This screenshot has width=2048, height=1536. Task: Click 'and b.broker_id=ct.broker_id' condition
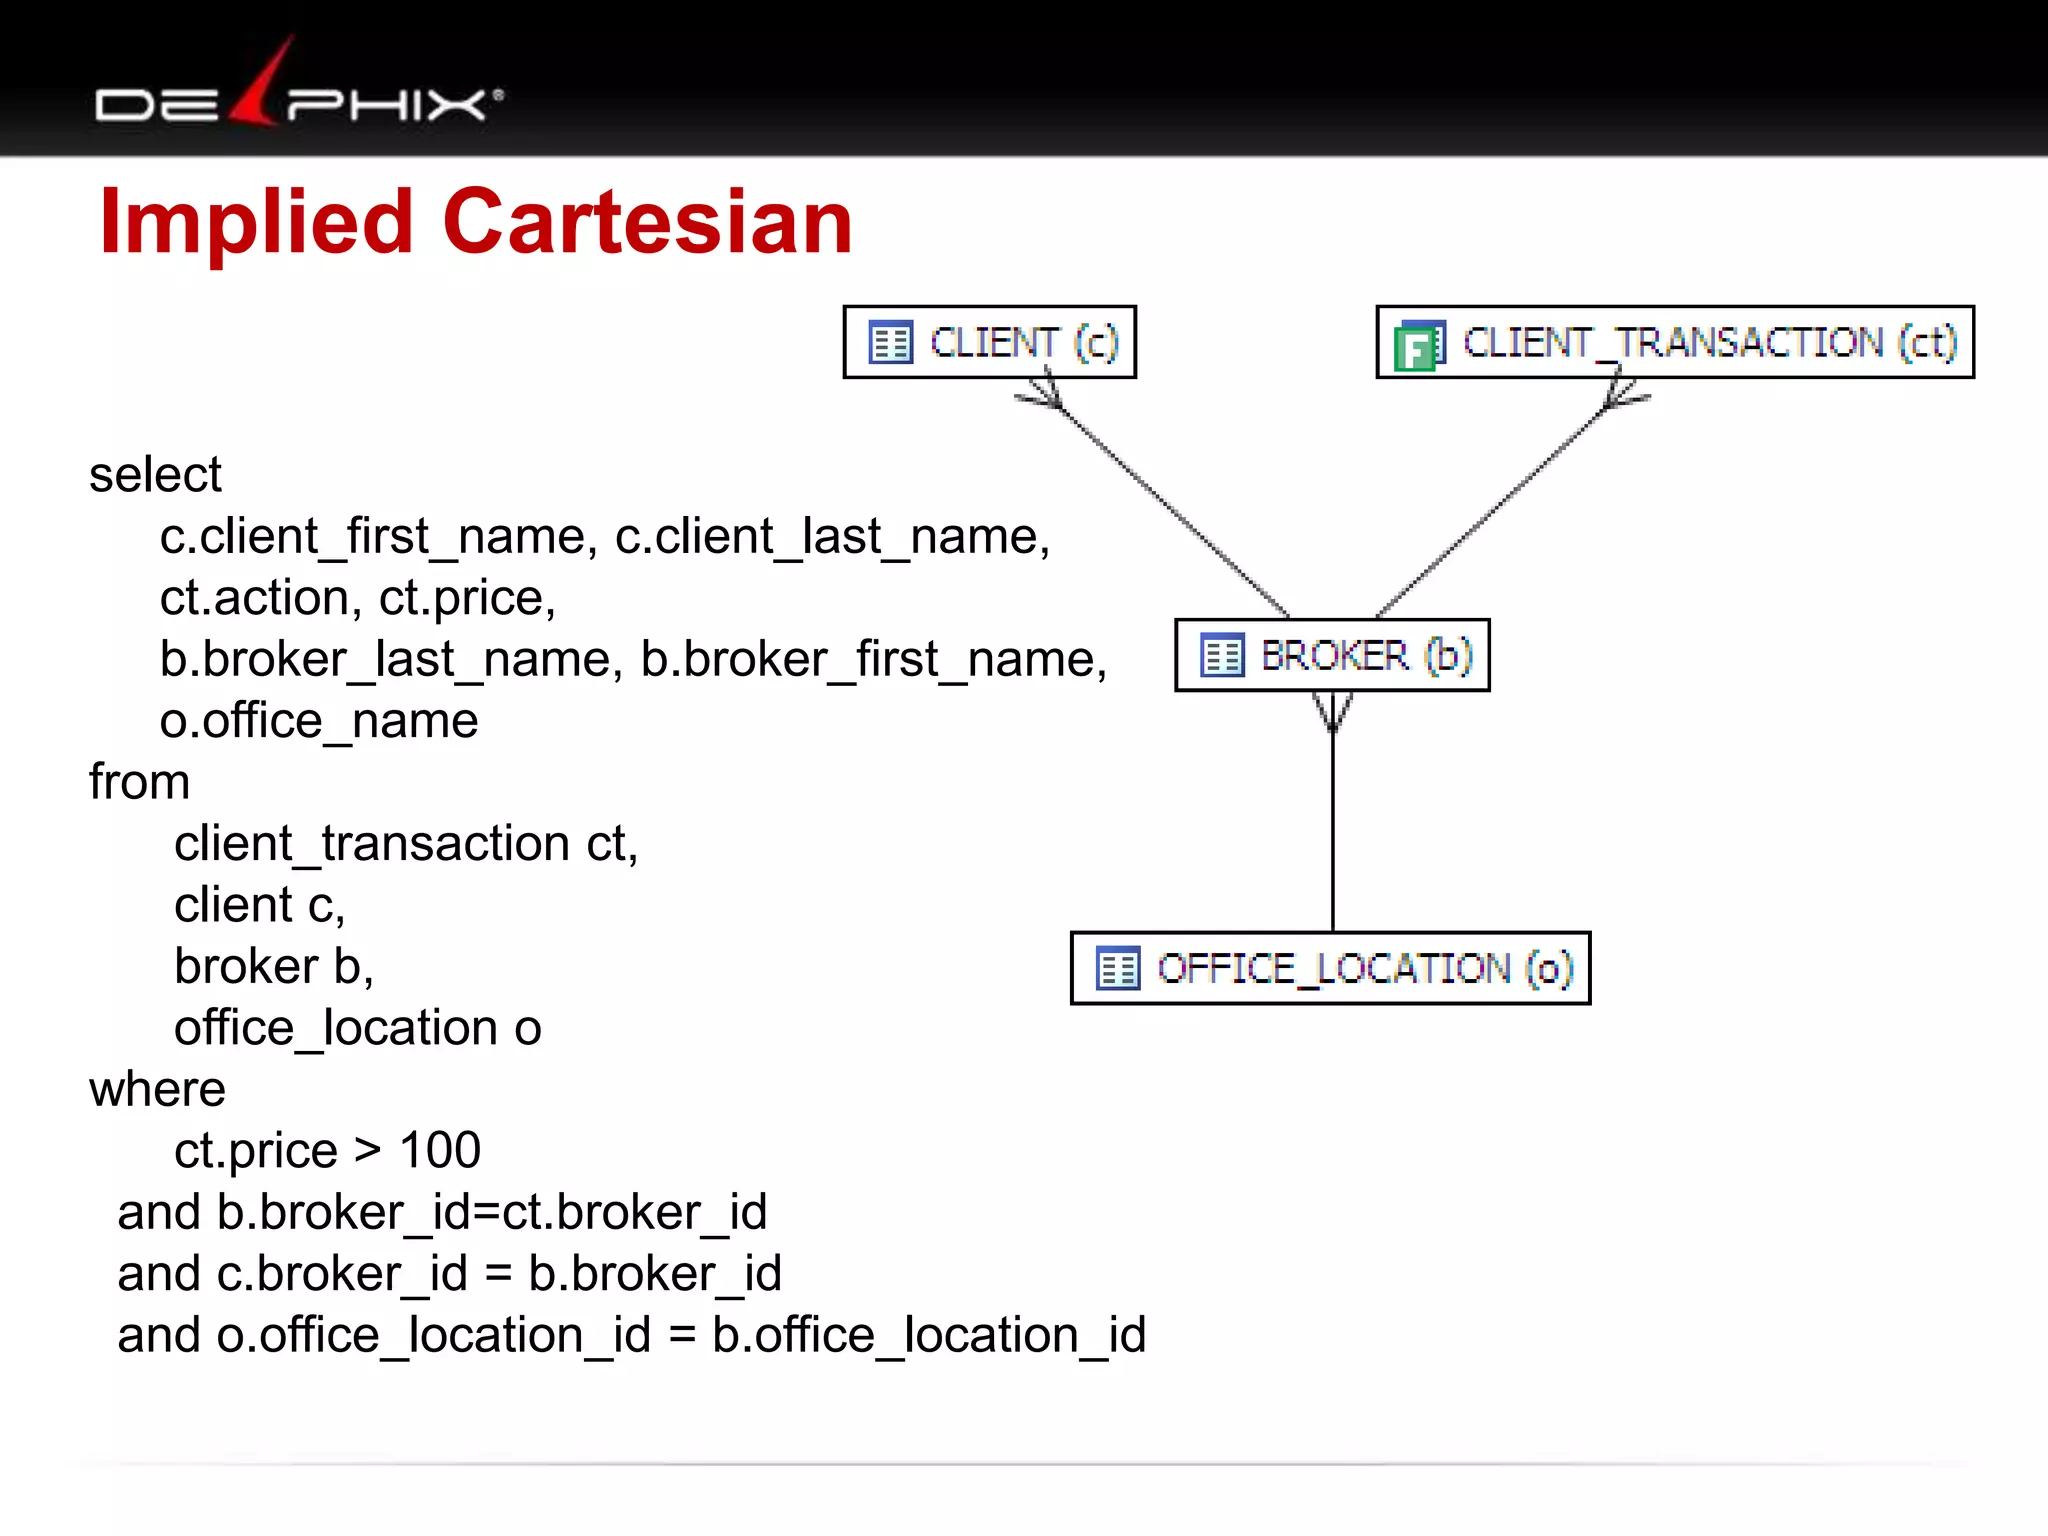[442, 1213]
